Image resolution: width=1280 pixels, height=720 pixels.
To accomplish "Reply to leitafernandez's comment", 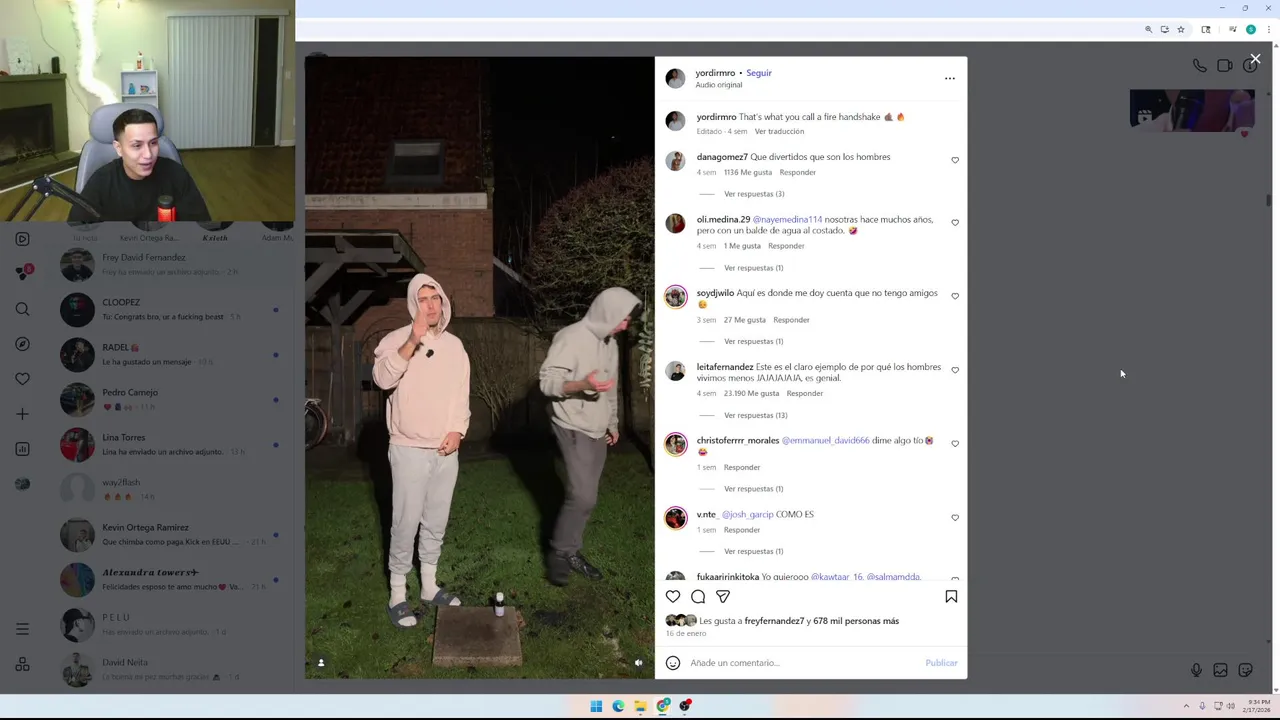I will (x=804, y=394).
